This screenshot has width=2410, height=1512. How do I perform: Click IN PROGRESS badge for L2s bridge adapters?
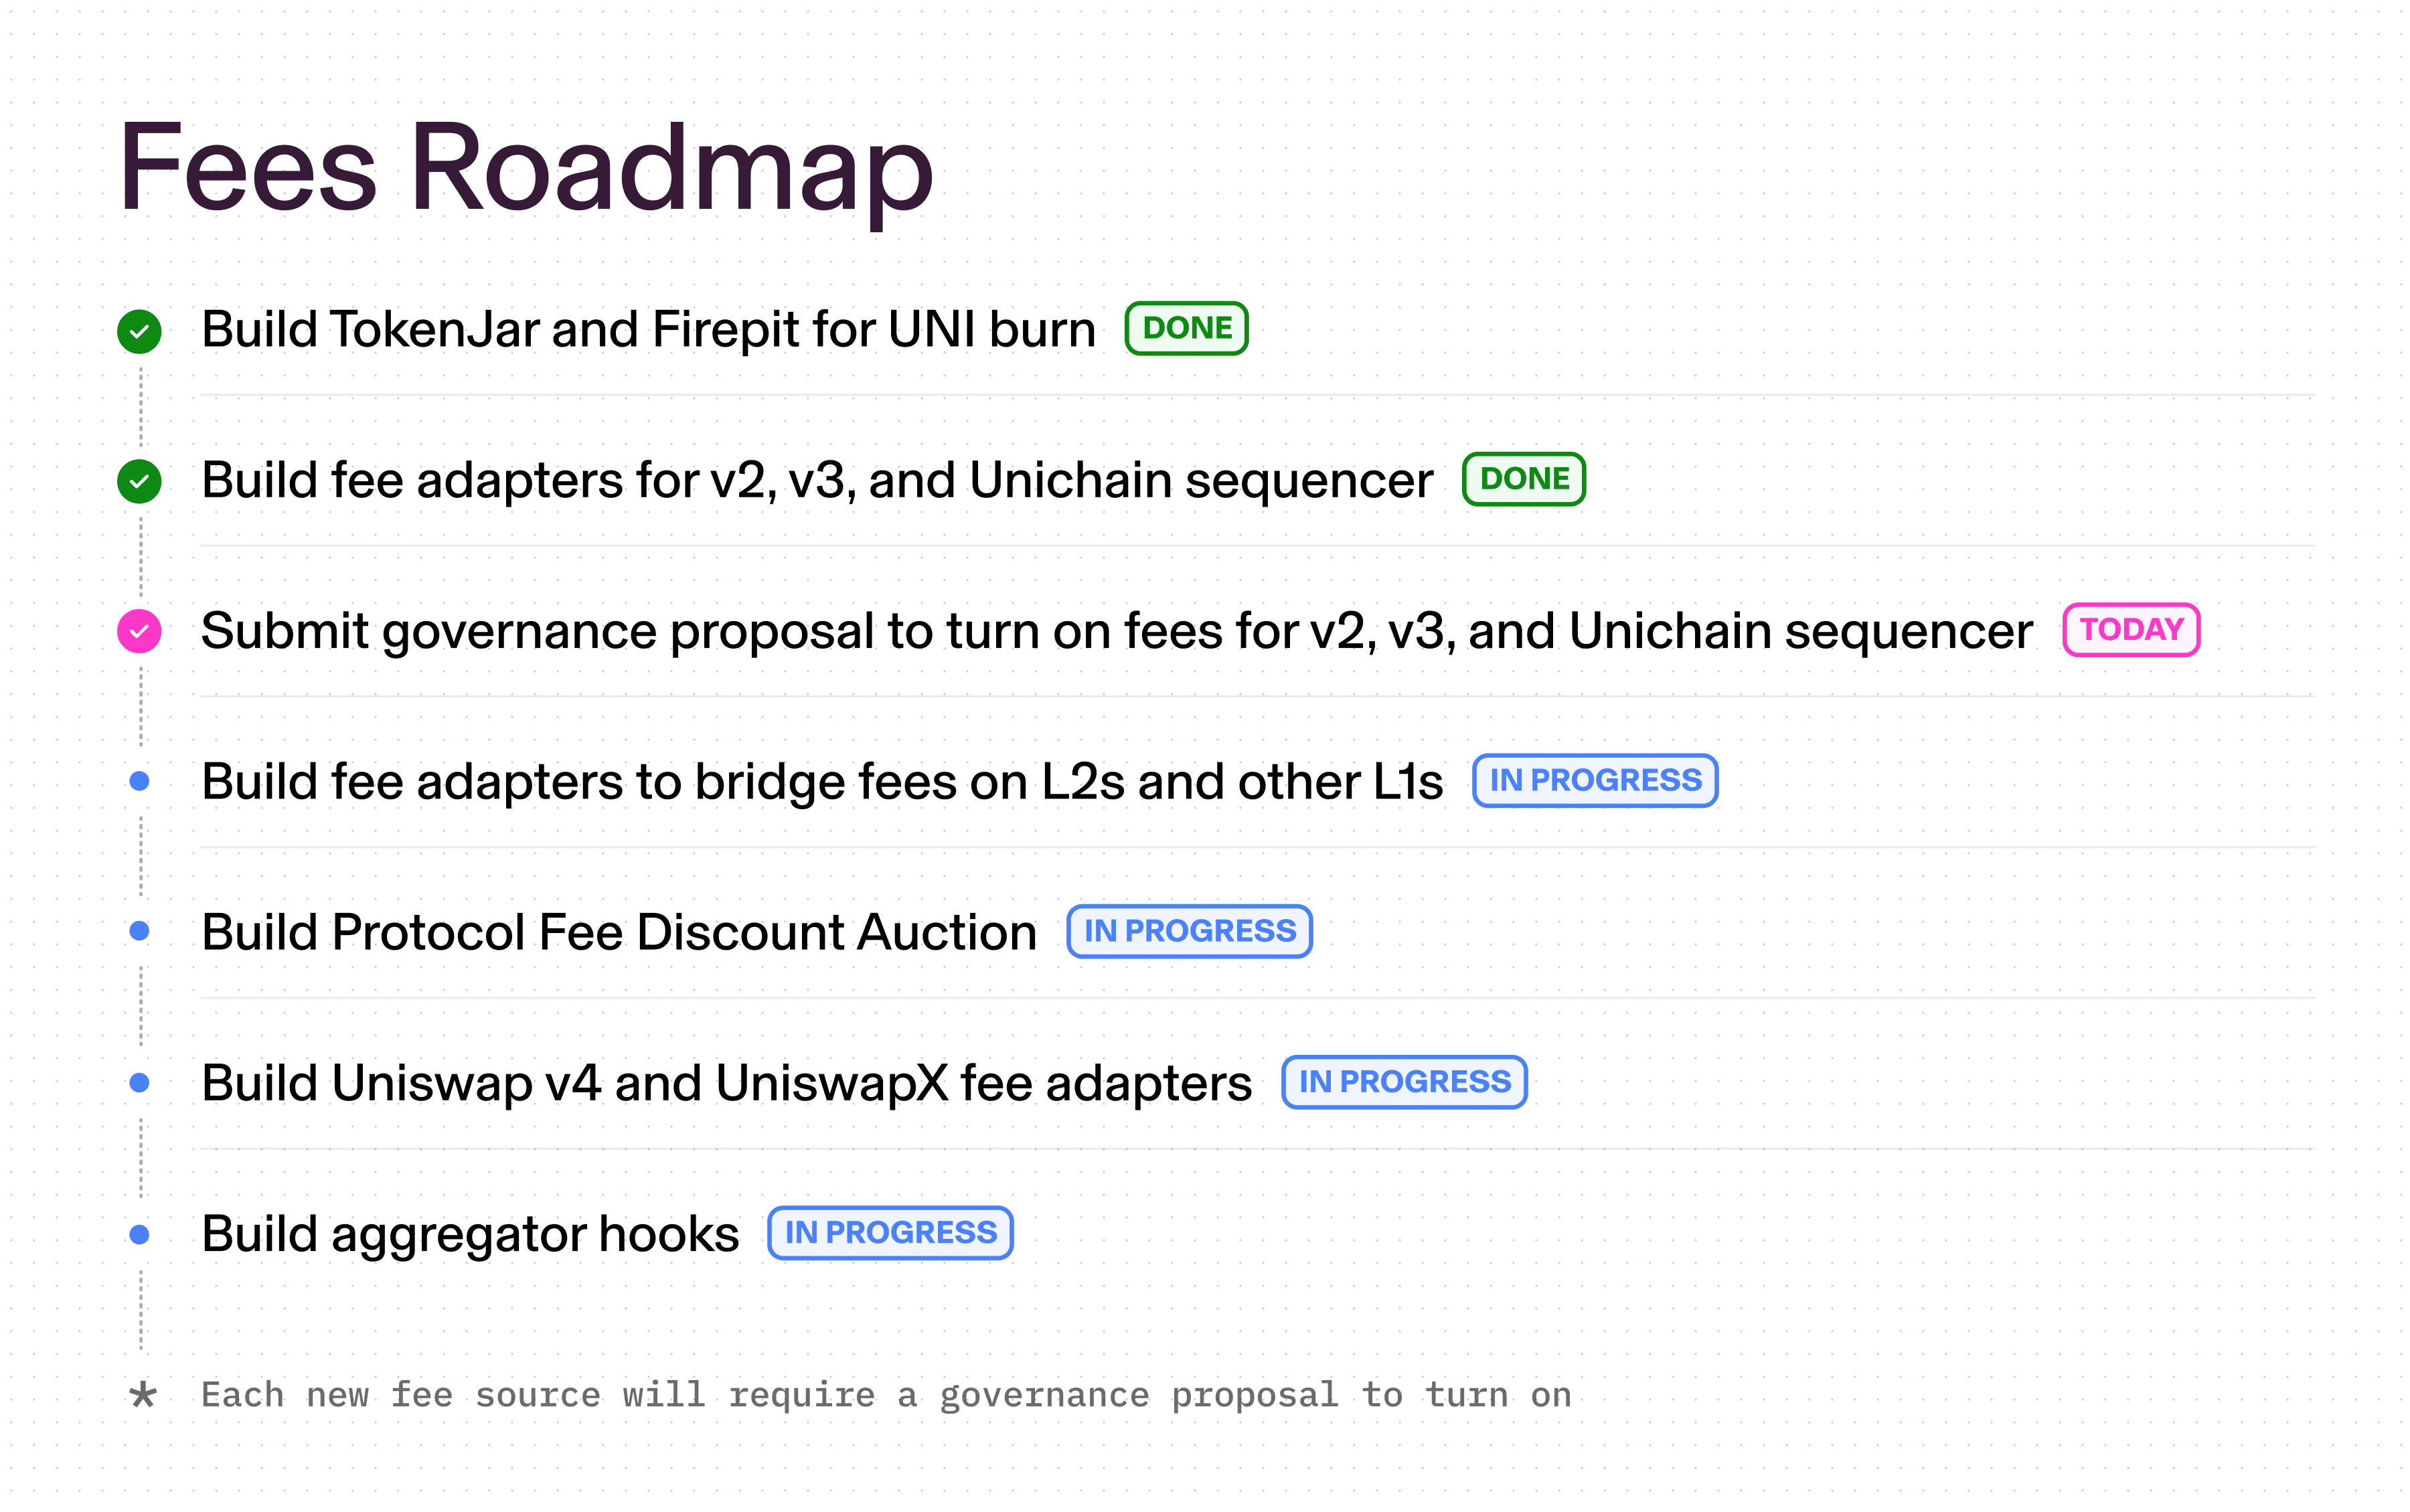click(1595, 781)
